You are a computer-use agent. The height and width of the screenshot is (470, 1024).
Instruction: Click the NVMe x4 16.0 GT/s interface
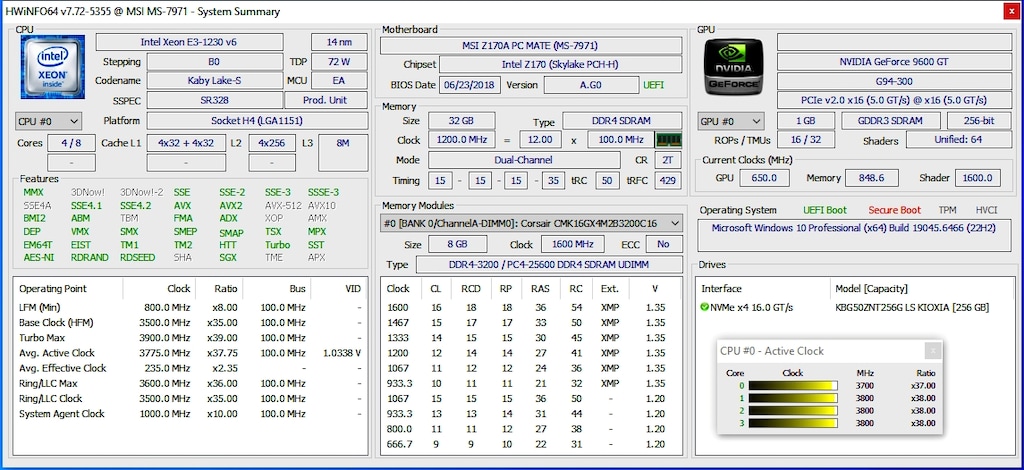pyautogui.click(x=752, y=307)
